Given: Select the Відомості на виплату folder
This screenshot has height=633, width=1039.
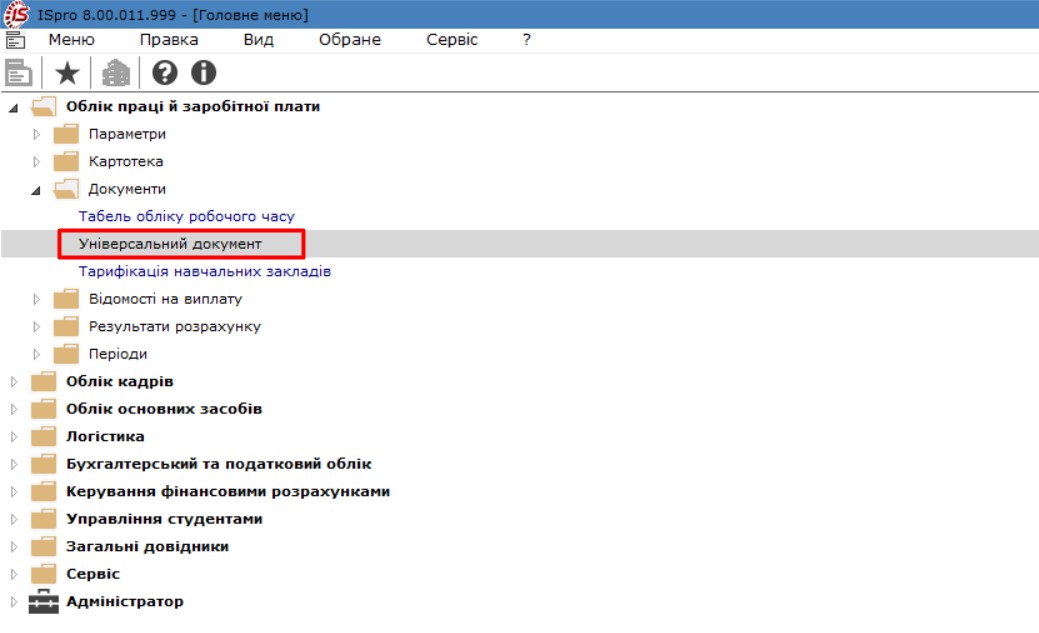Looking at the screenshot, I should point(164,299).
